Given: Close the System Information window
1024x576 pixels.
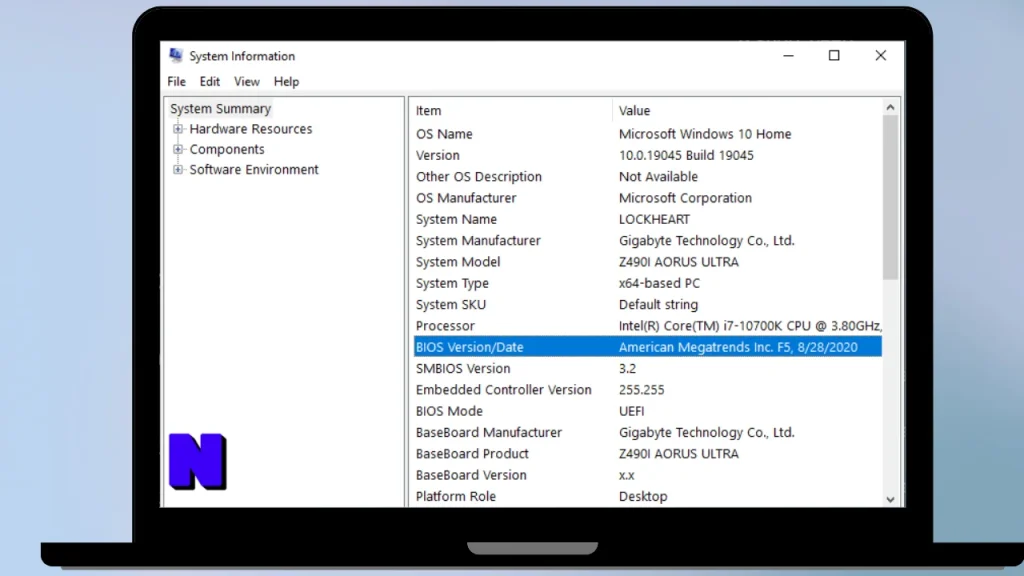Looking at the screenshot, I should click(880, 56).
